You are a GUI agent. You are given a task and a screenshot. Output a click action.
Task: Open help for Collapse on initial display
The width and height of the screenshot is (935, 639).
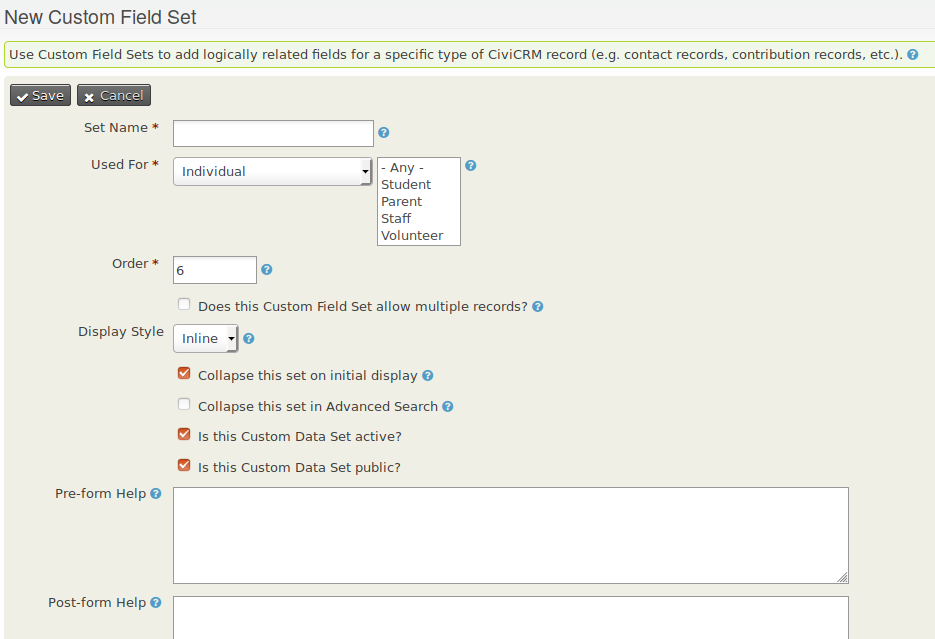(x=428, y=376)
